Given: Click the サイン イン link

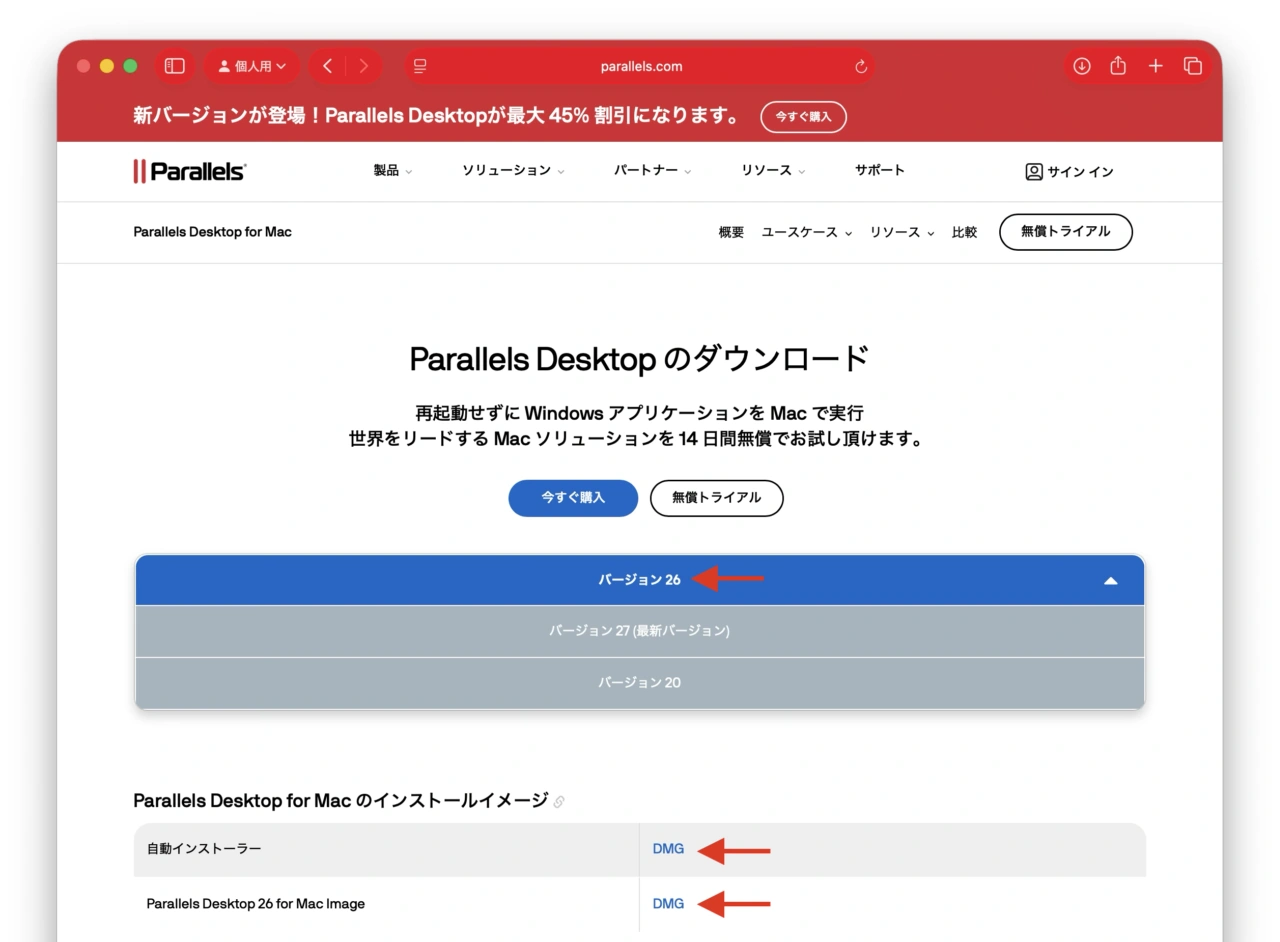Looking at the screenshot, I should click(1069, 172).
